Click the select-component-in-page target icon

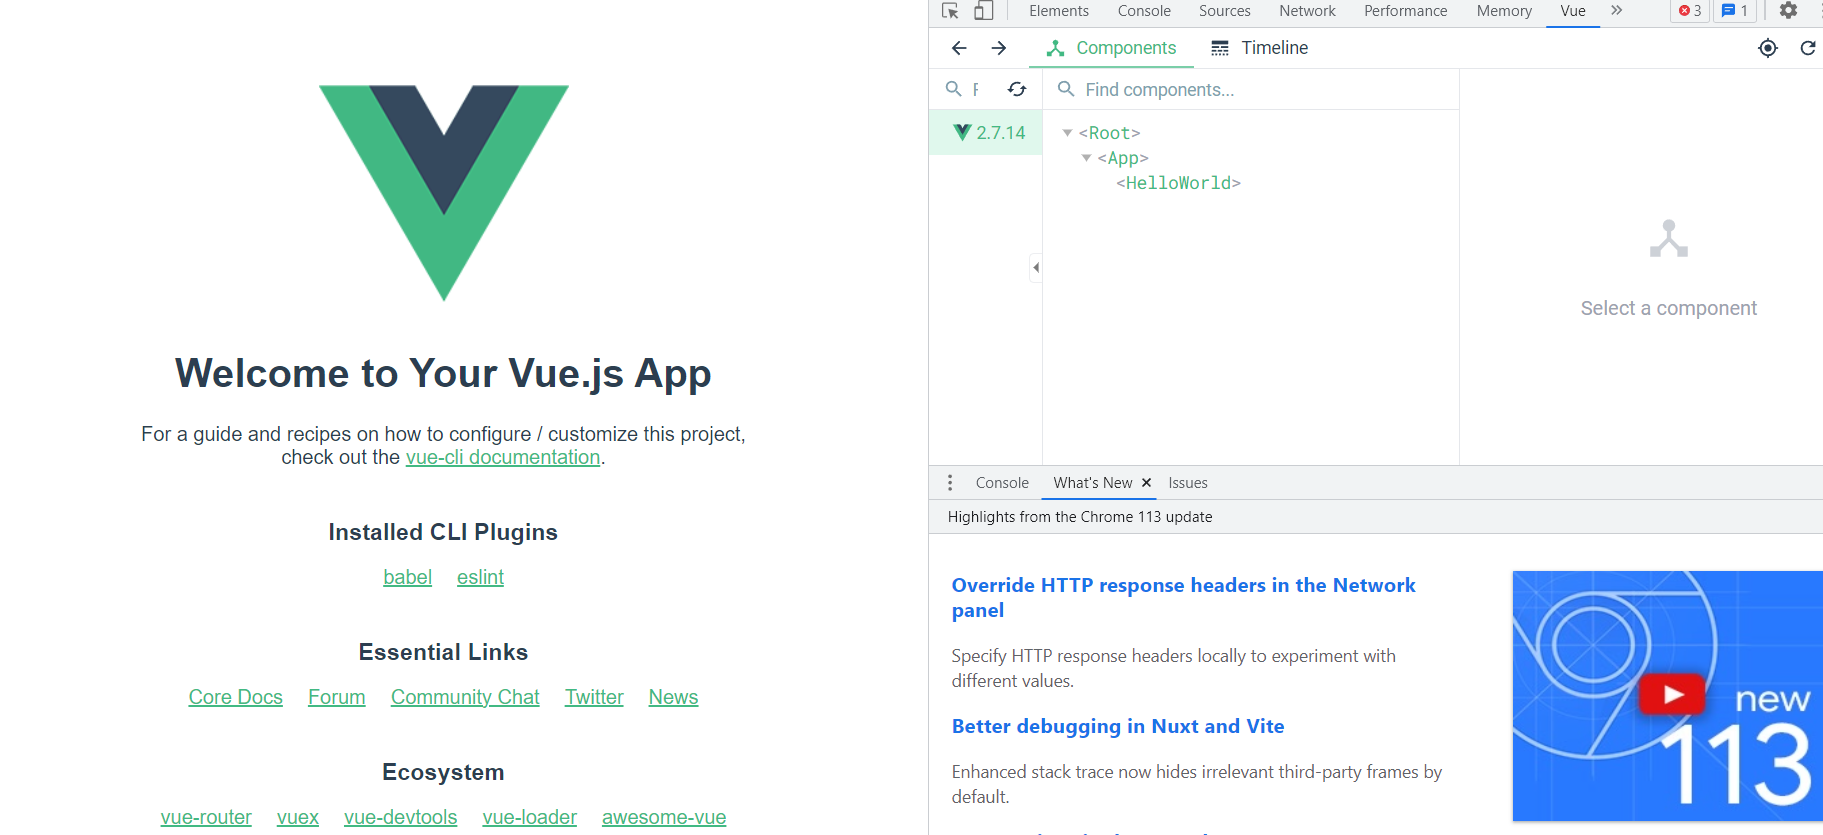click(1768, 48)
